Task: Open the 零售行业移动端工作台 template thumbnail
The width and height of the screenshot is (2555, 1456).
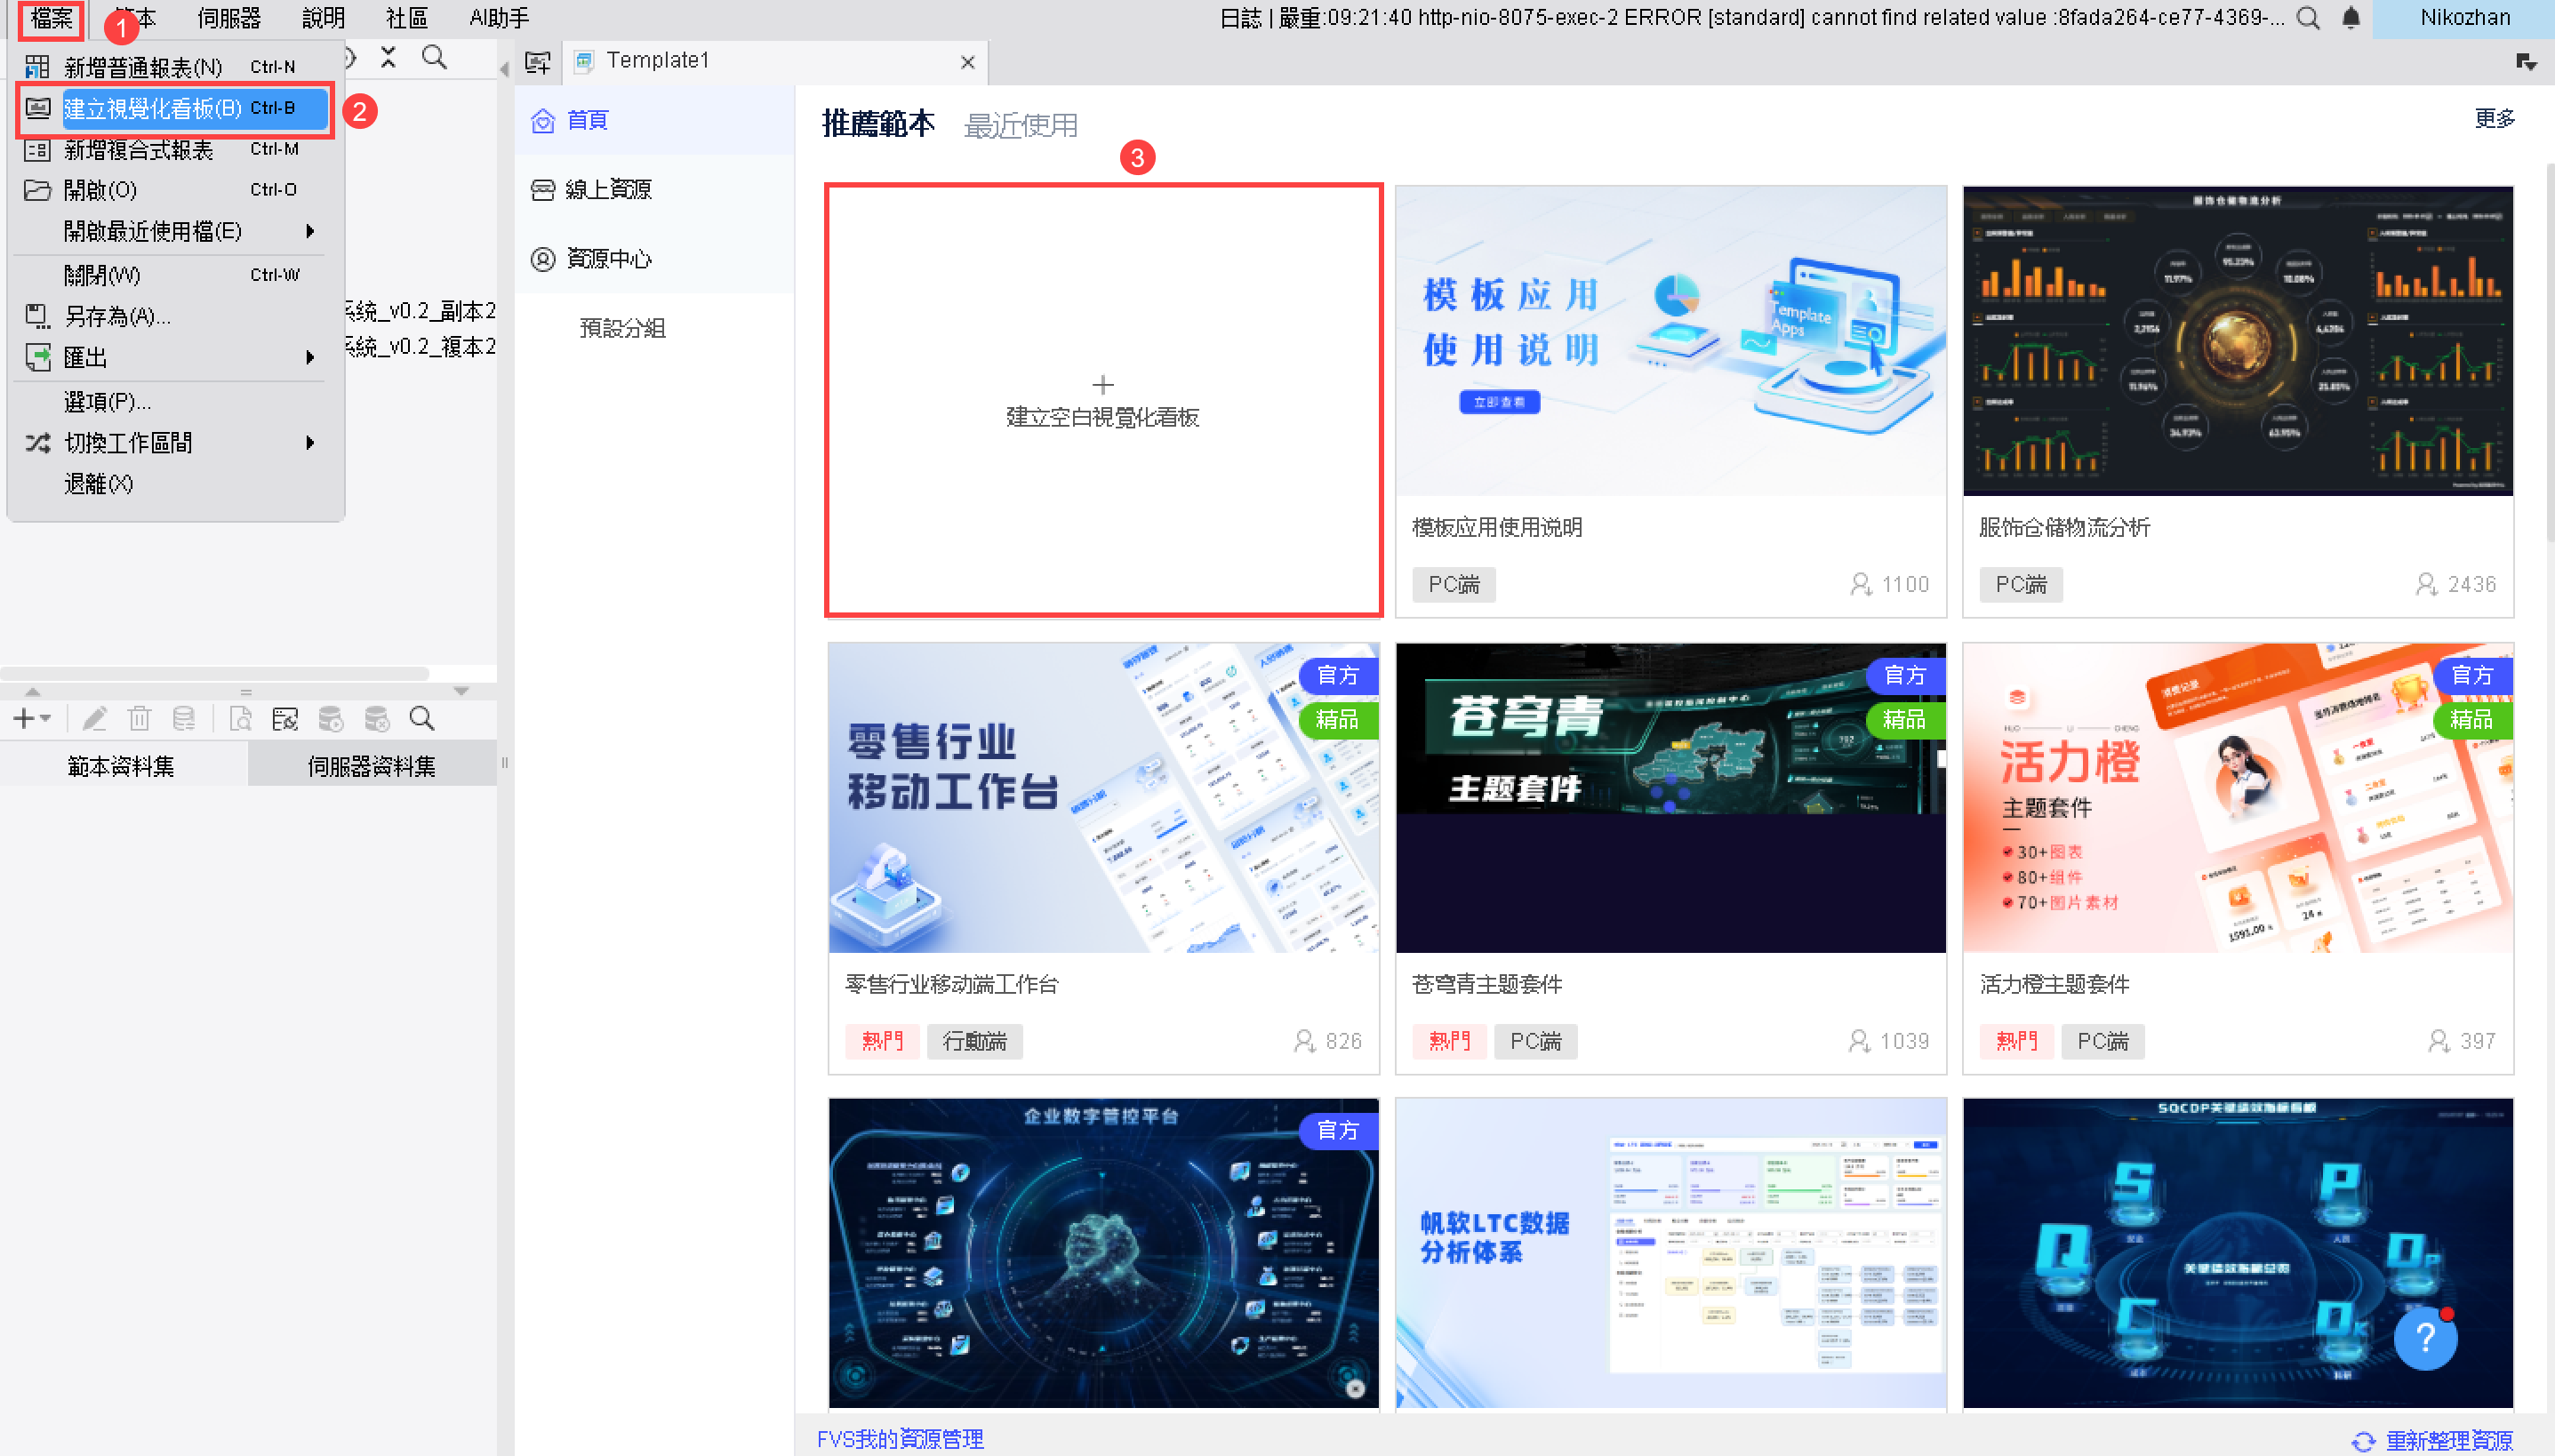Action: (x=1103, y=798)
